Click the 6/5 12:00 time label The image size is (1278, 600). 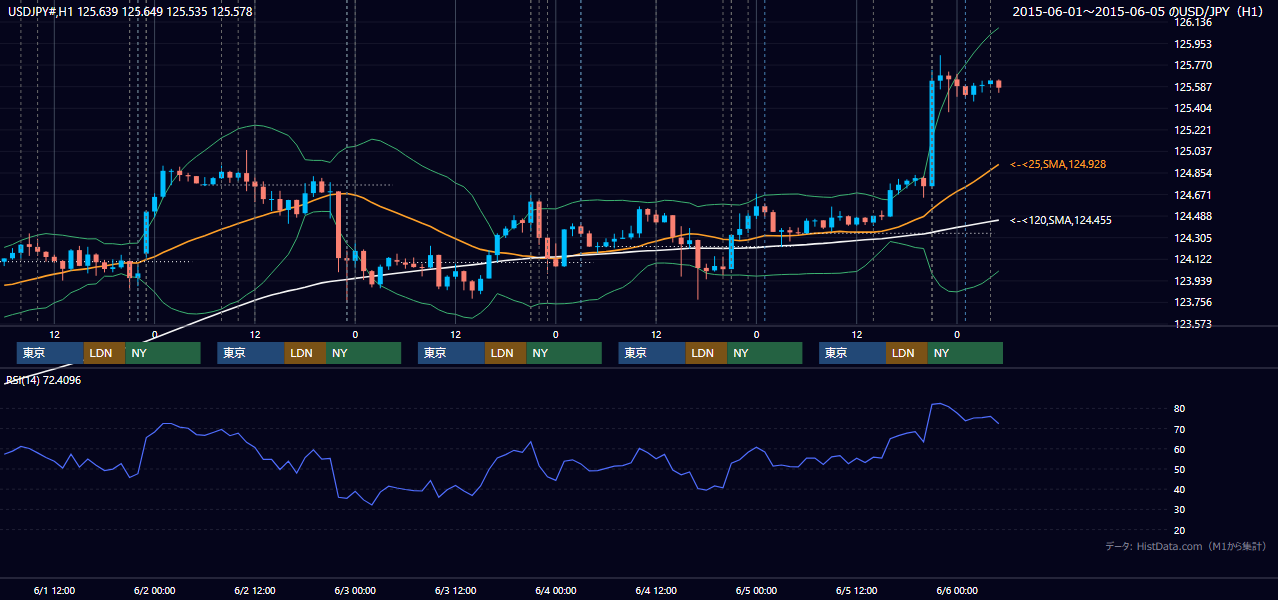(856, 590)
